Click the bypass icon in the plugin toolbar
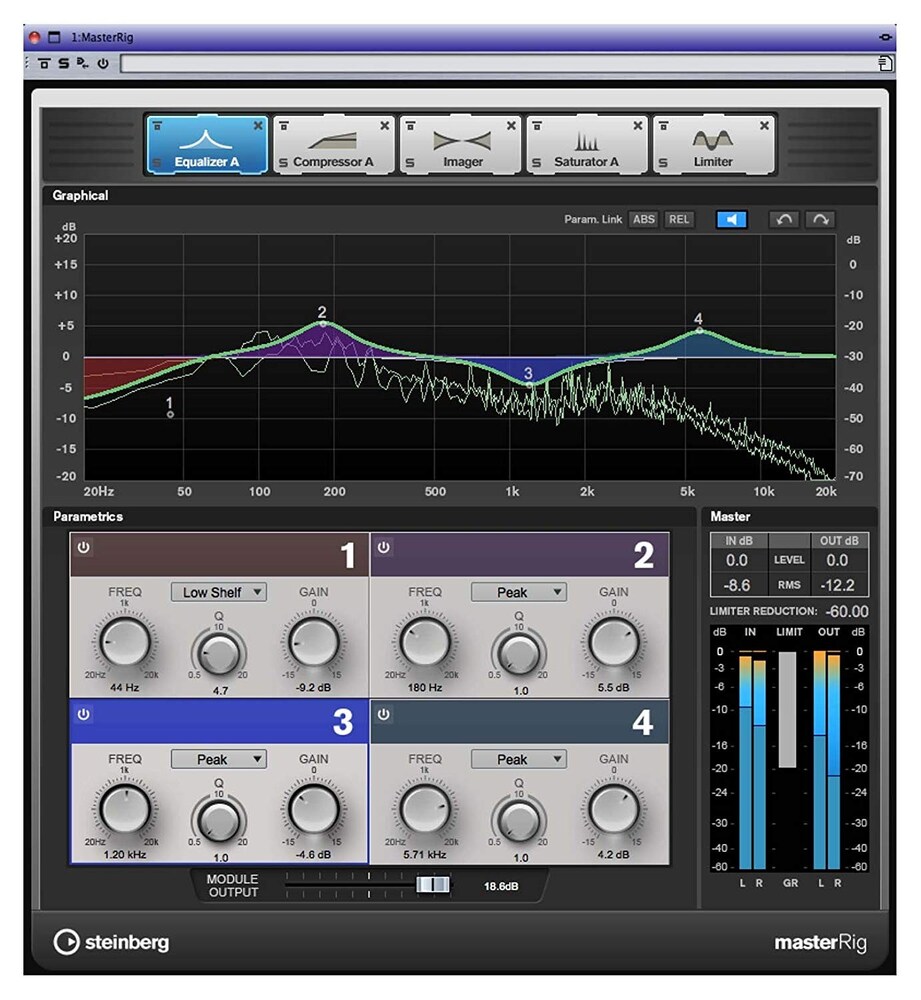 point(44,63)
